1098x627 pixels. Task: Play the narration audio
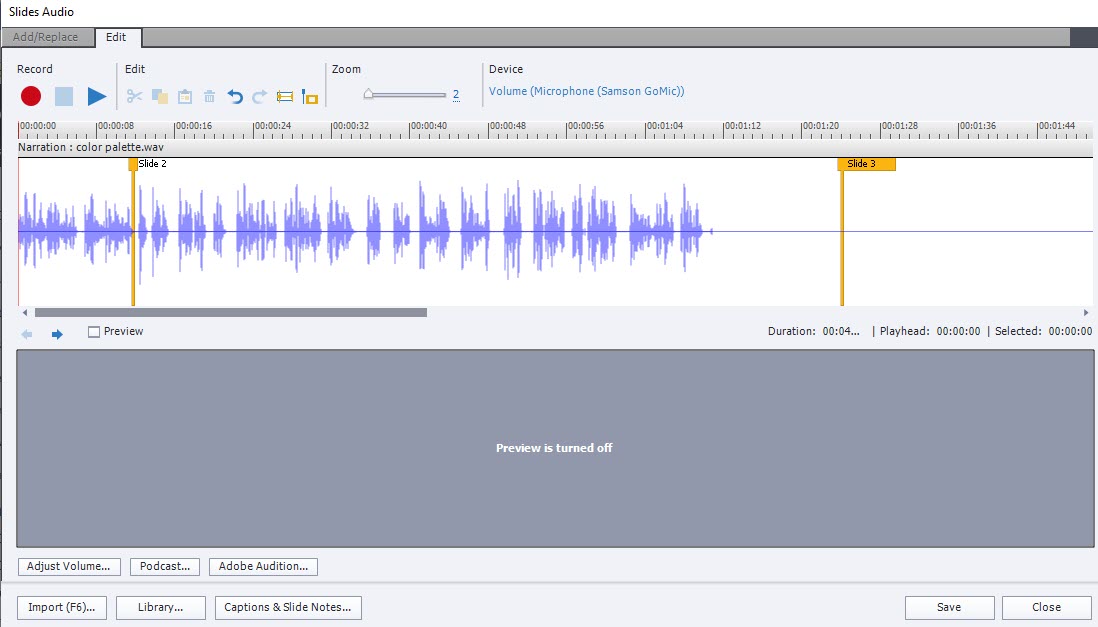tap(96, 96)
